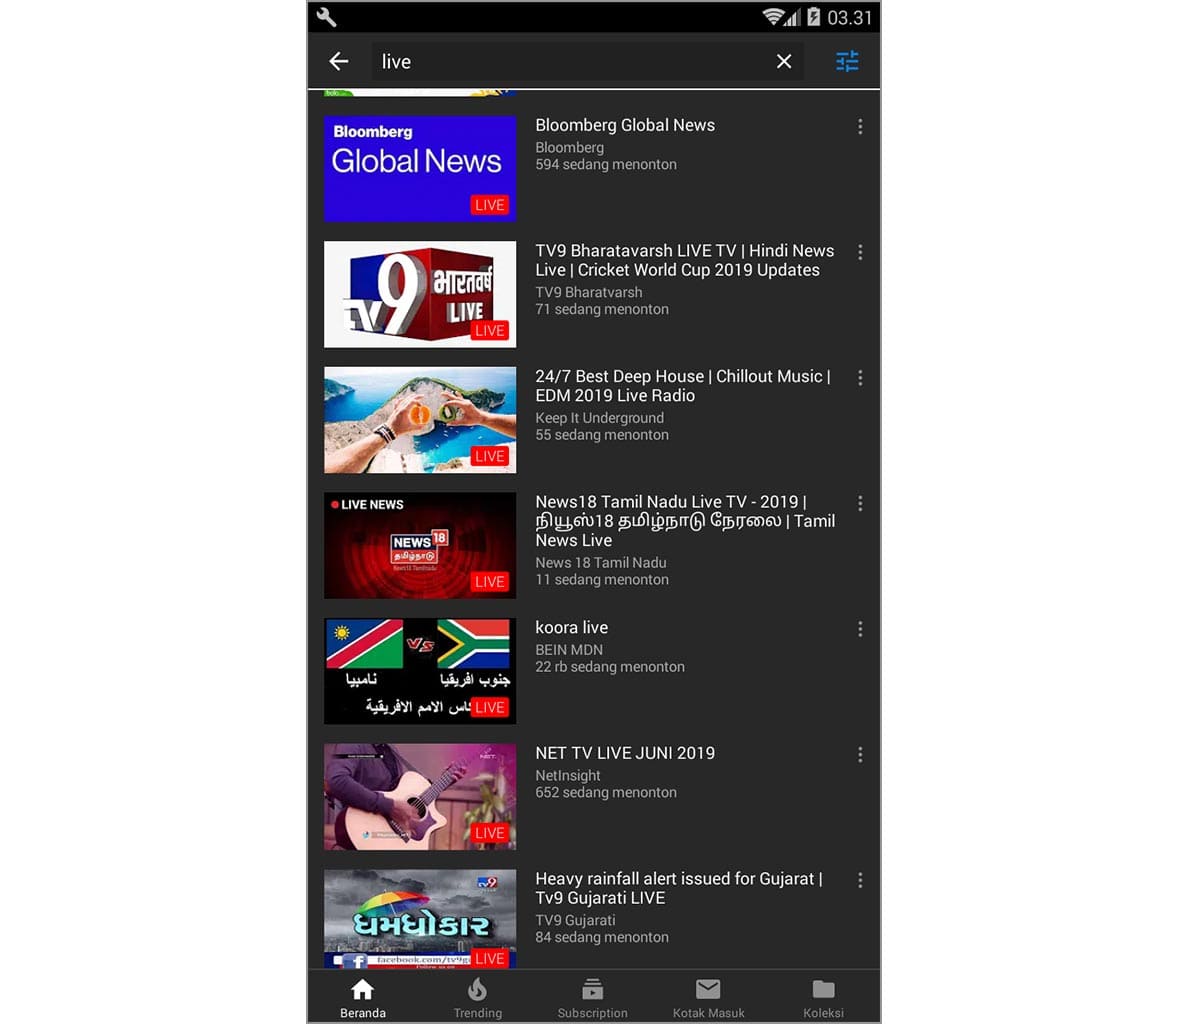Tap the Heavy rainfall alert Gujarat title
The image size is (1185, 1024).
tap(679, 889)
